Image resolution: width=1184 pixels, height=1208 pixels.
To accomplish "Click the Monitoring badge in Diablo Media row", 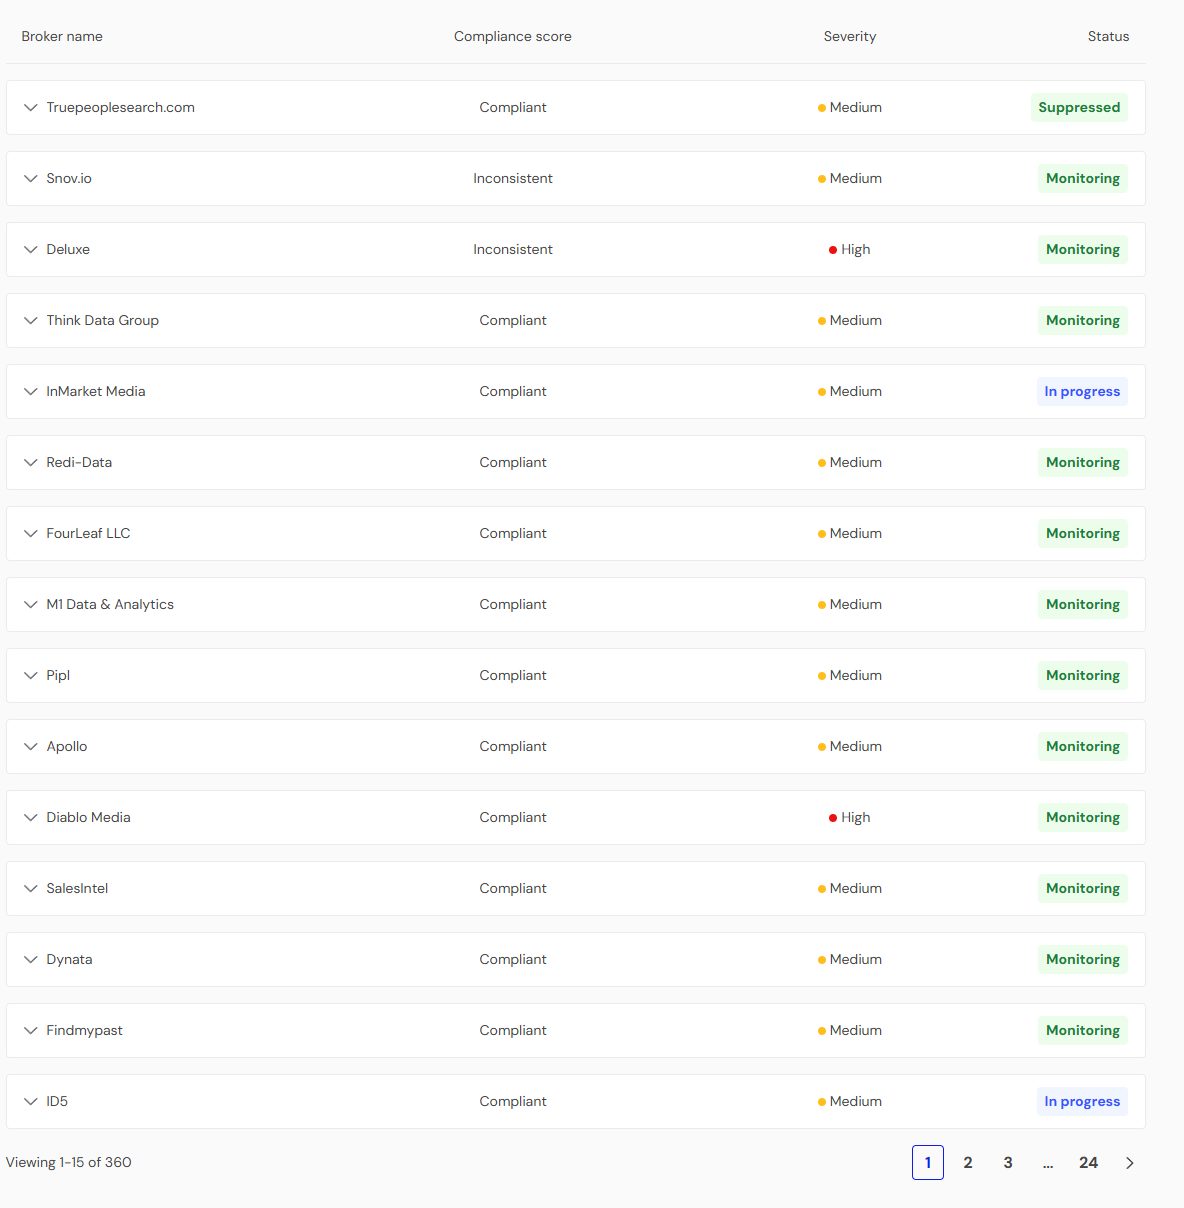I will [x=1083, y=817].
